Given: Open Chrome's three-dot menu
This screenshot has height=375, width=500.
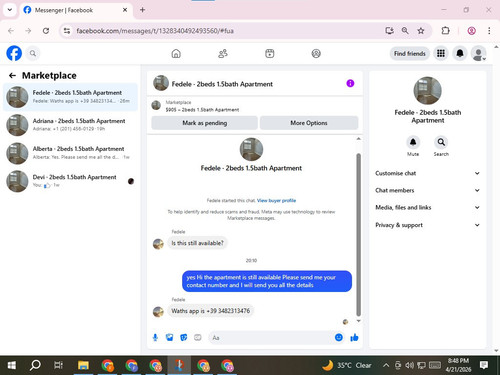Looking at the screenshot, I should pos(489,31).
